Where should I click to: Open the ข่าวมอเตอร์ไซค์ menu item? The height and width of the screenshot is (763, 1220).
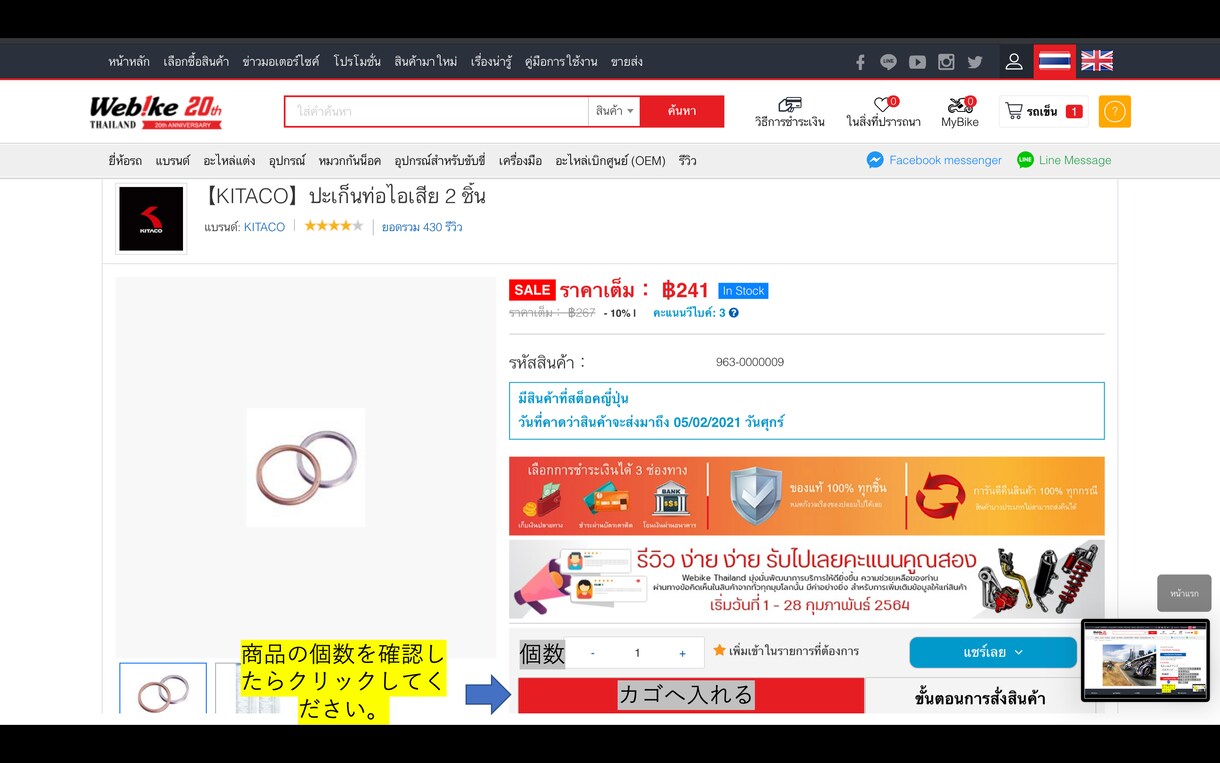[281, 62]
